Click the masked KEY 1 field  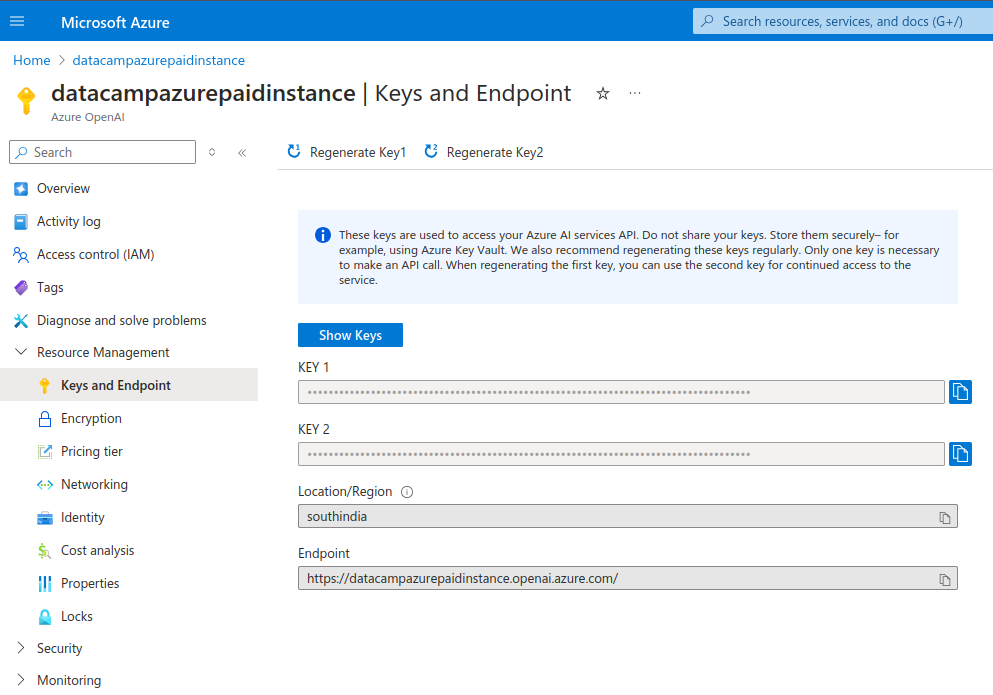tap(621, 392)
